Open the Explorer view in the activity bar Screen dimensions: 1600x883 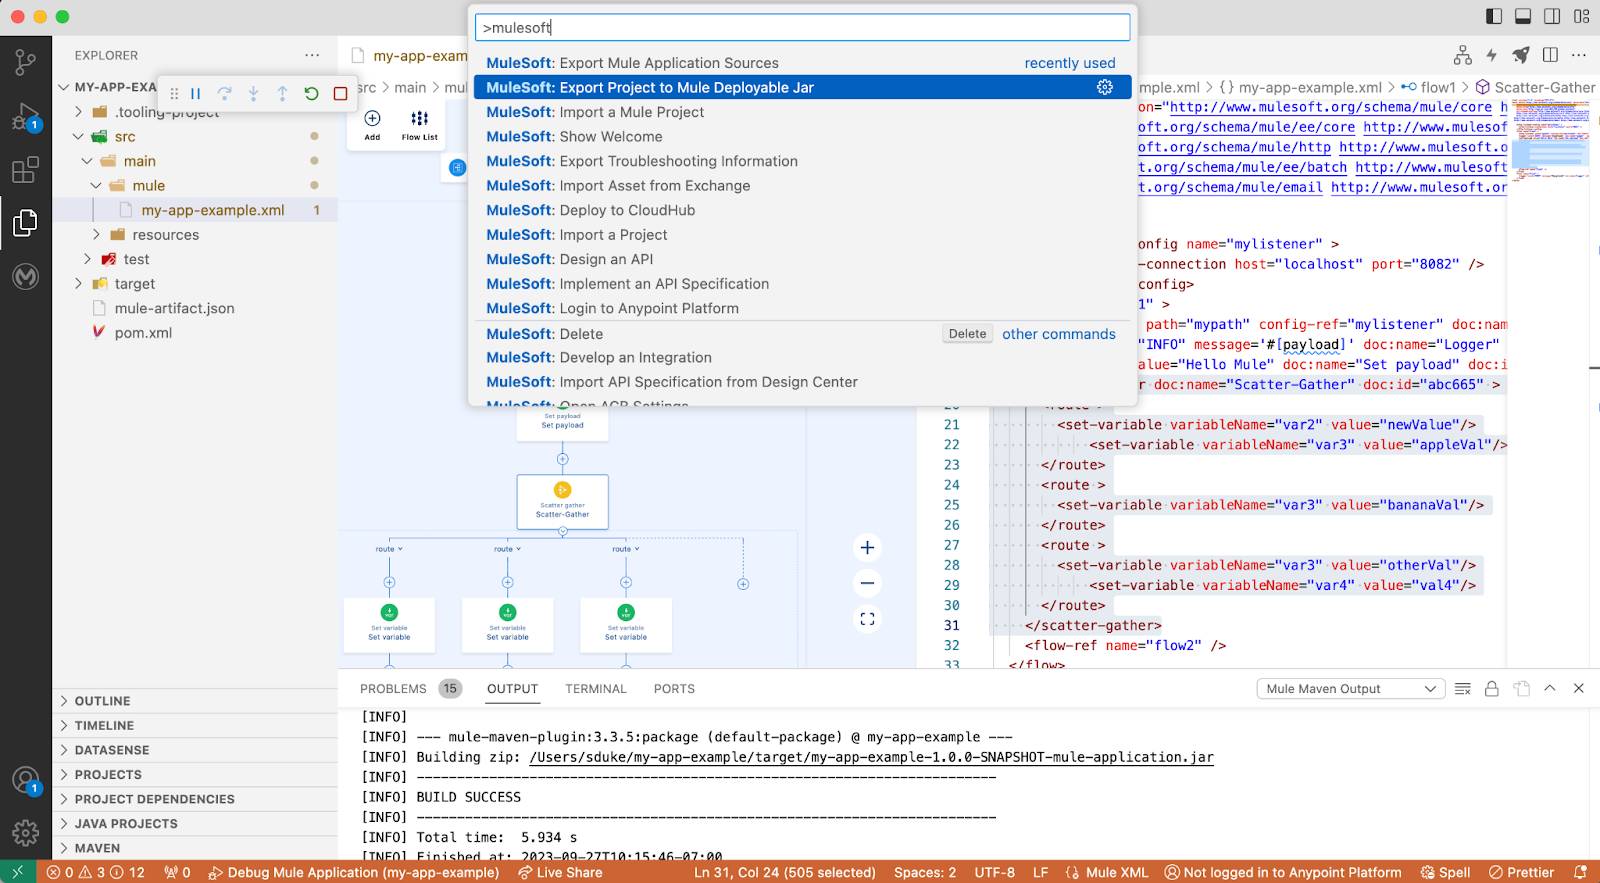[25, 222]
